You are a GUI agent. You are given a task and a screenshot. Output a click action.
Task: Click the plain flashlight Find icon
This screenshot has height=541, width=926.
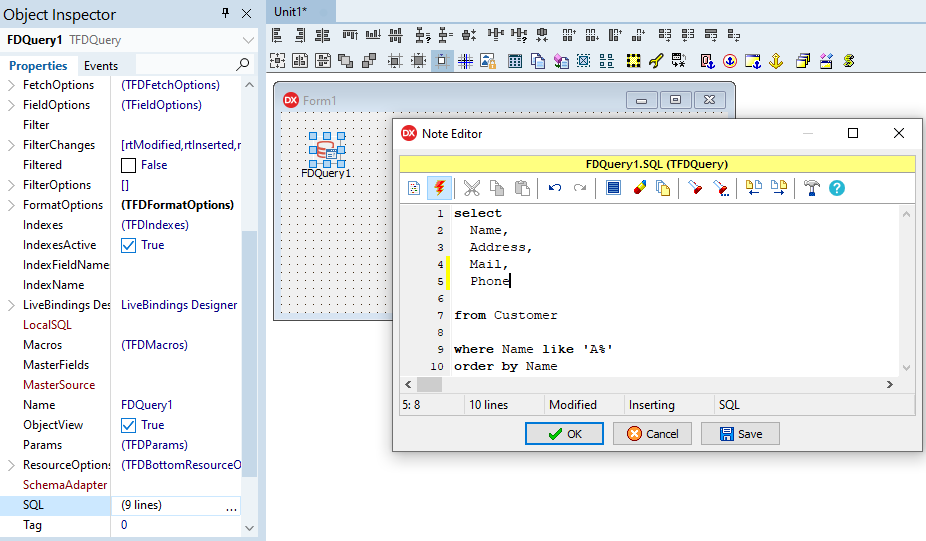(x=695, y=188)
